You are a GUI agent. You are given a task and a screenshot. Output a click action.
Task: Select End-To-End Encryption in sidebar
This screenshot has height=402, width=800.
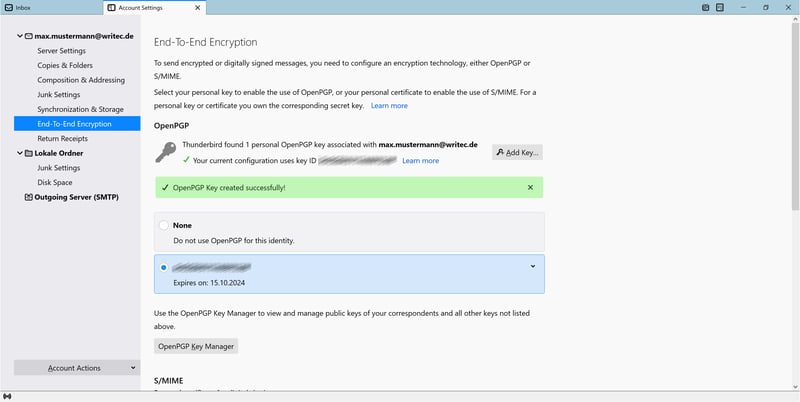point(77,124)
